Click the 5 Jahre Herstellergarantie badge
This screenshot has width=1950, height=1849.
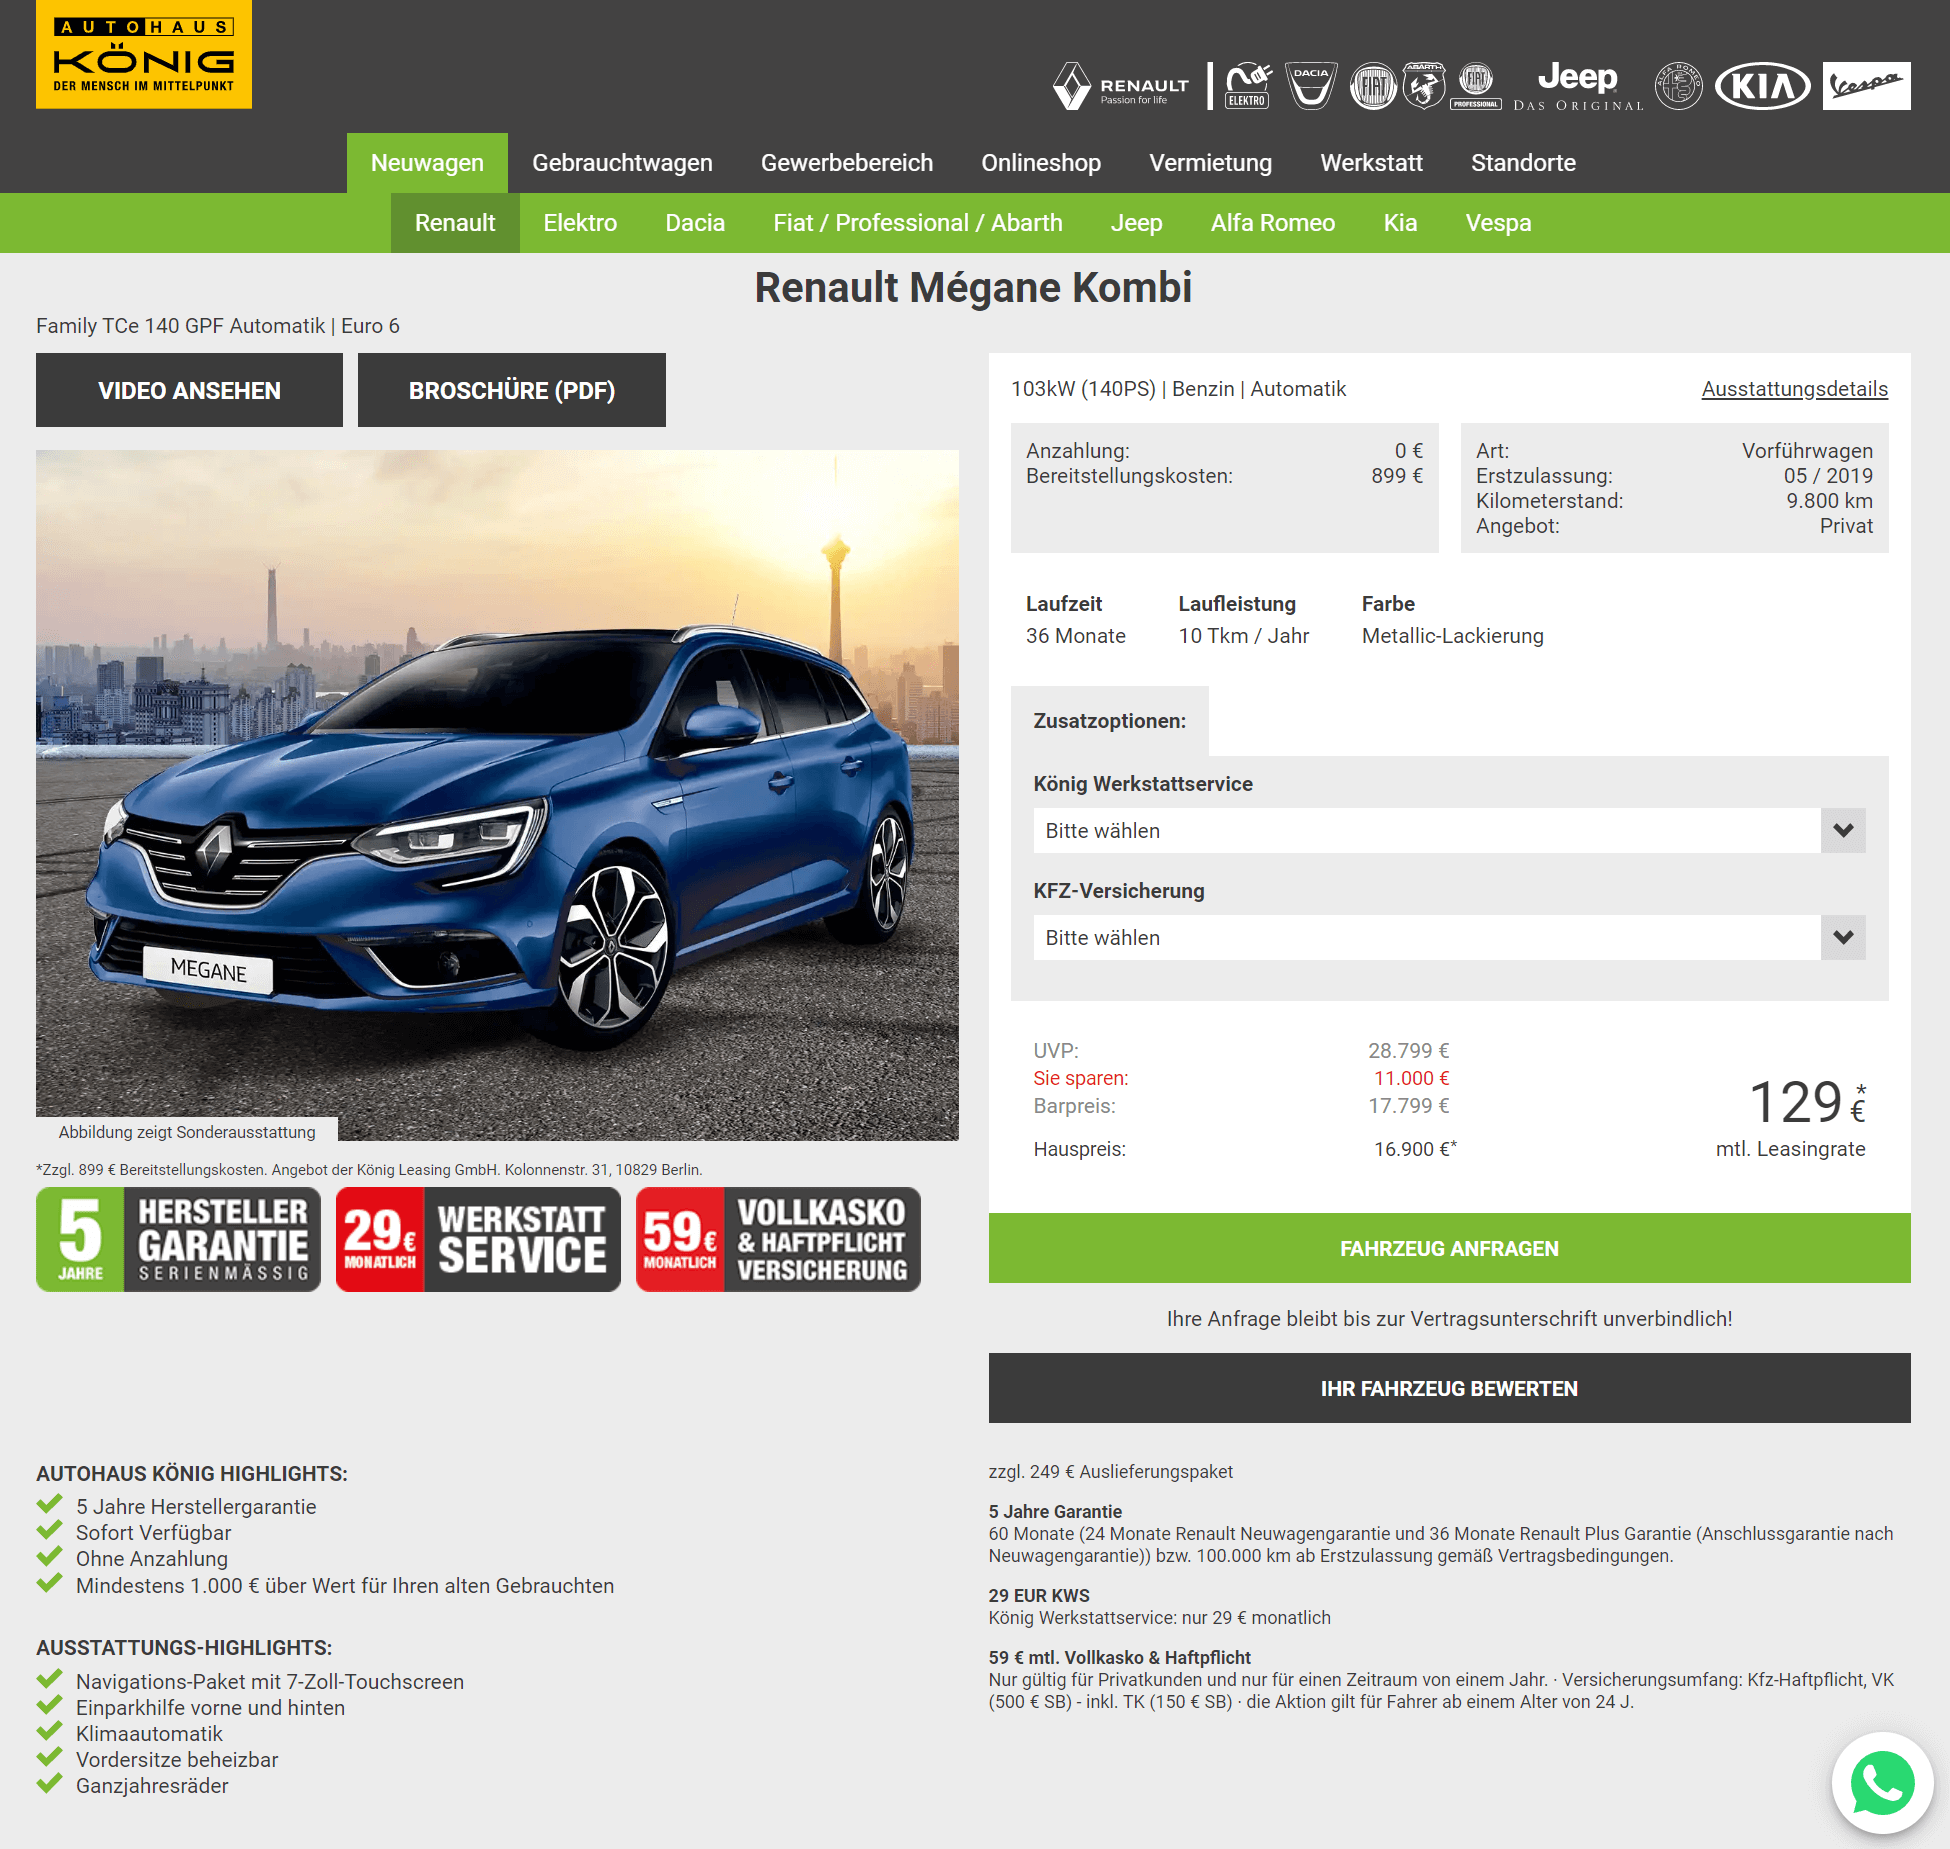(x=179, y=1240)
